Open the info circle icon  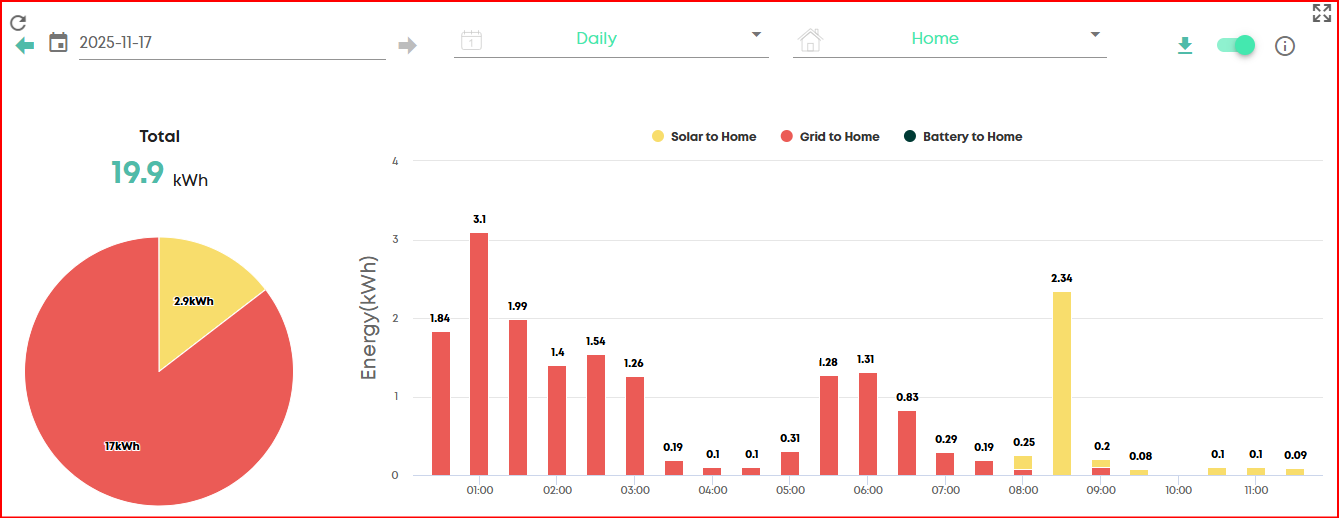pos(1285,46)
